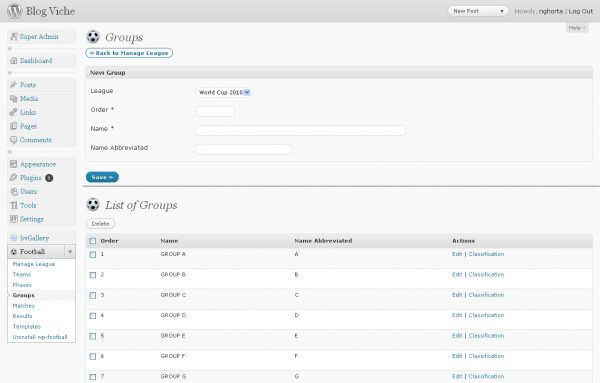
Task: Check the box for GROUP E row
Action: 93,336
